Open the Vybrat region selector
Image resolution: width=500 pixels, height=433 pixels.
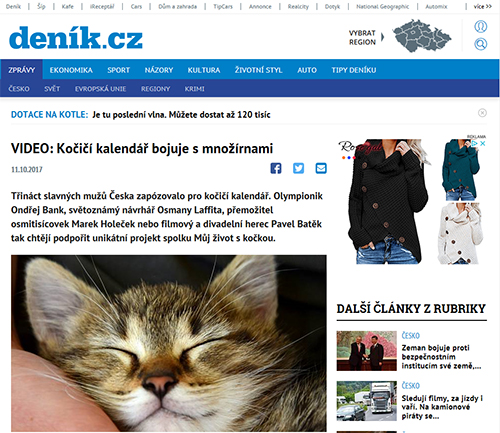click(x=362, y=38)
